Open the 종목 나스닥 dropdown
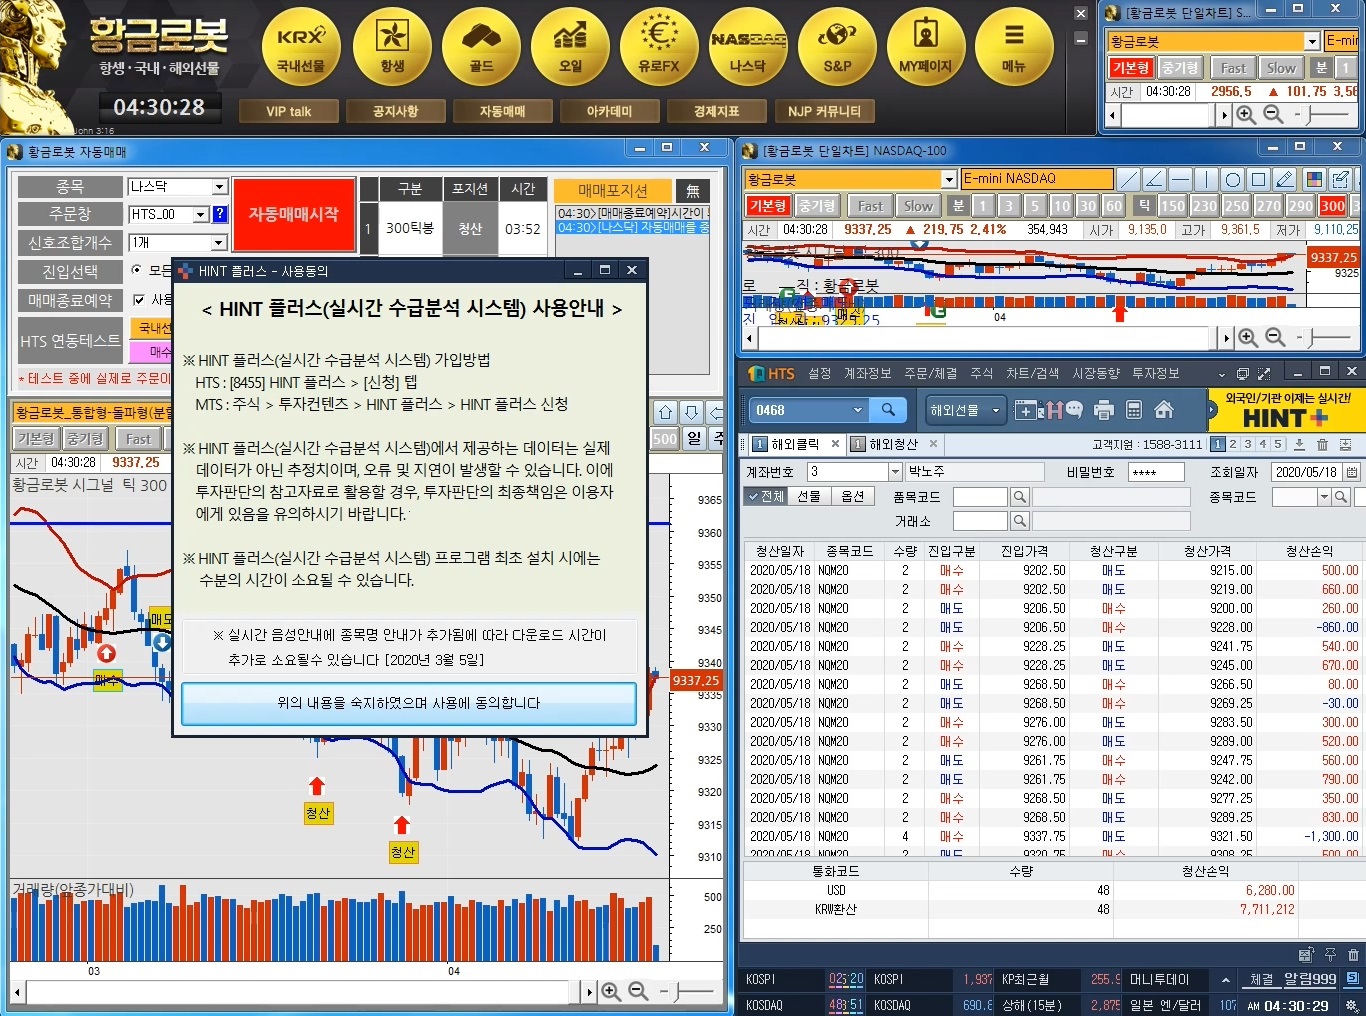The width and height of the screenshot is (1366, 1016). click(x=219, y=187)
